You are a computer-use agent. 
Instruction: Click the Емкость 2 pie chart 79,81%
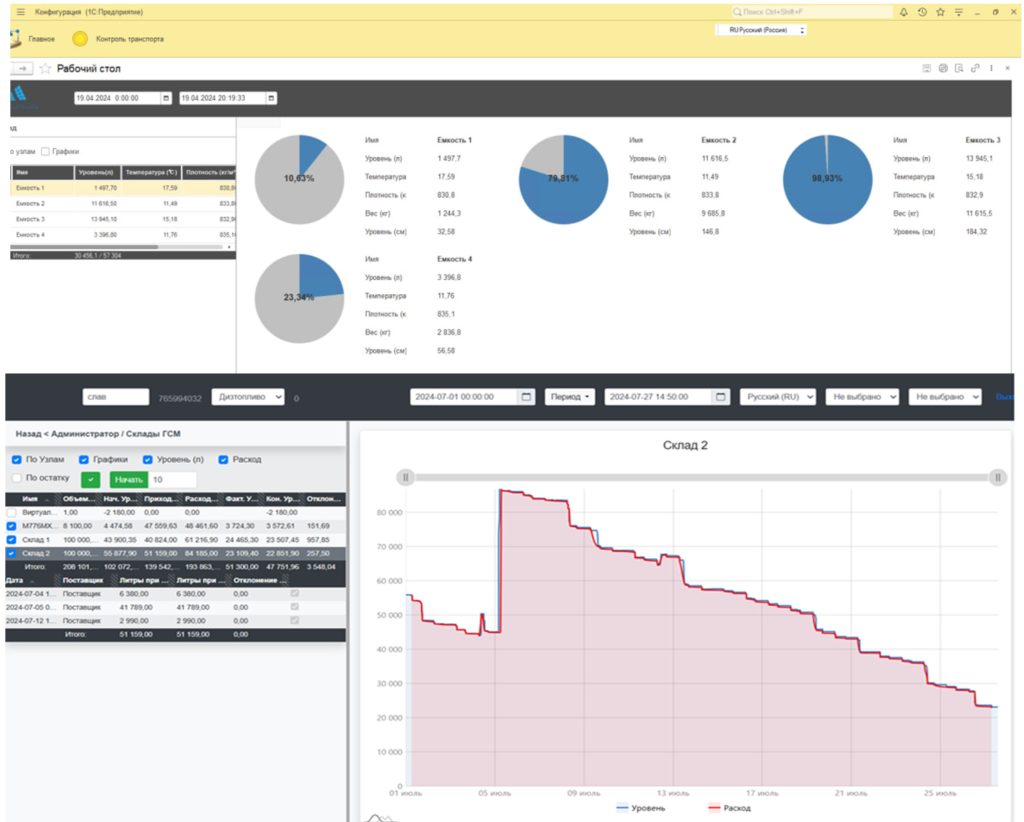point(564,179)
